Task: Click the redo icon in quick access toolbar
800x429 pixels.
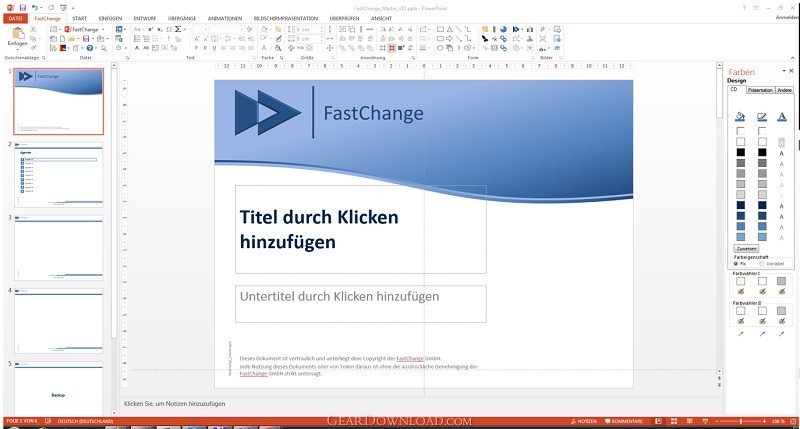Action: 51,8
